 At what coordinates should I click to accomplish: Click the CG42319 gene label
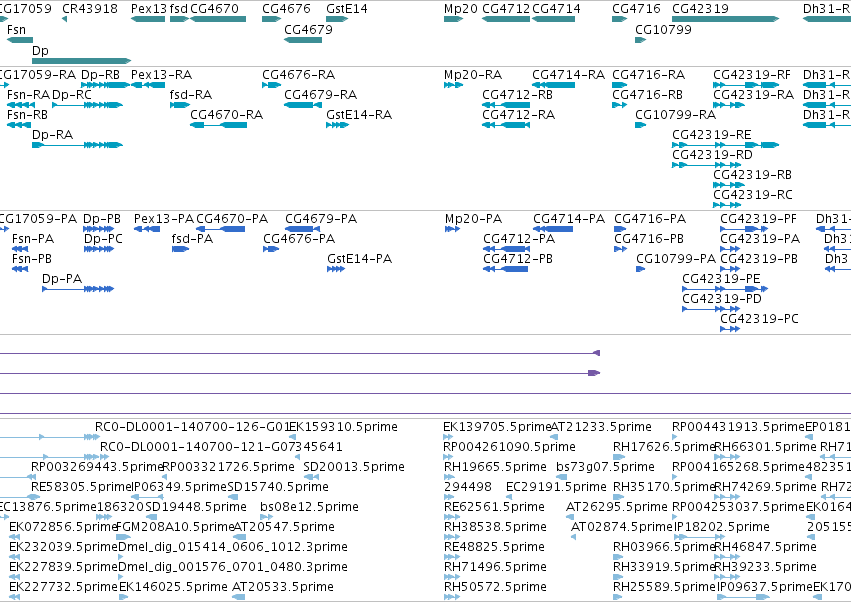(x=700, y=9)
